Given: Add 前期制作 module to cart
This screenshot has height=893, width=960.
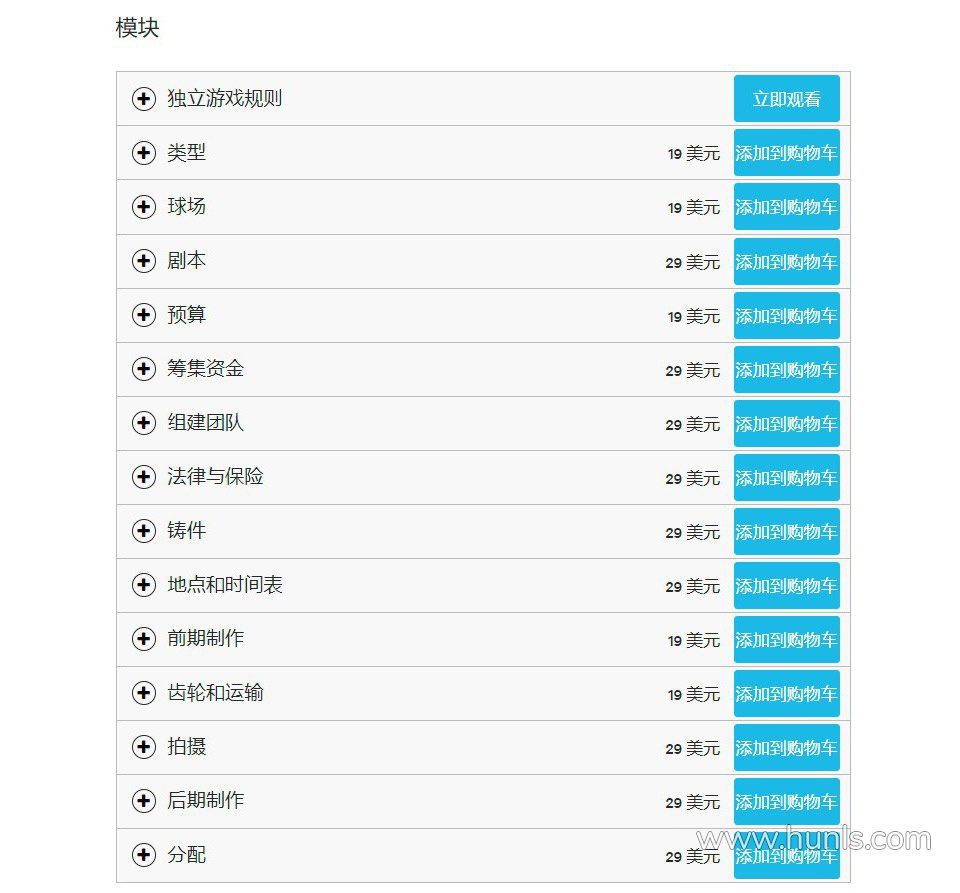Looking at the screenshot, I should (x=786, y=639).
